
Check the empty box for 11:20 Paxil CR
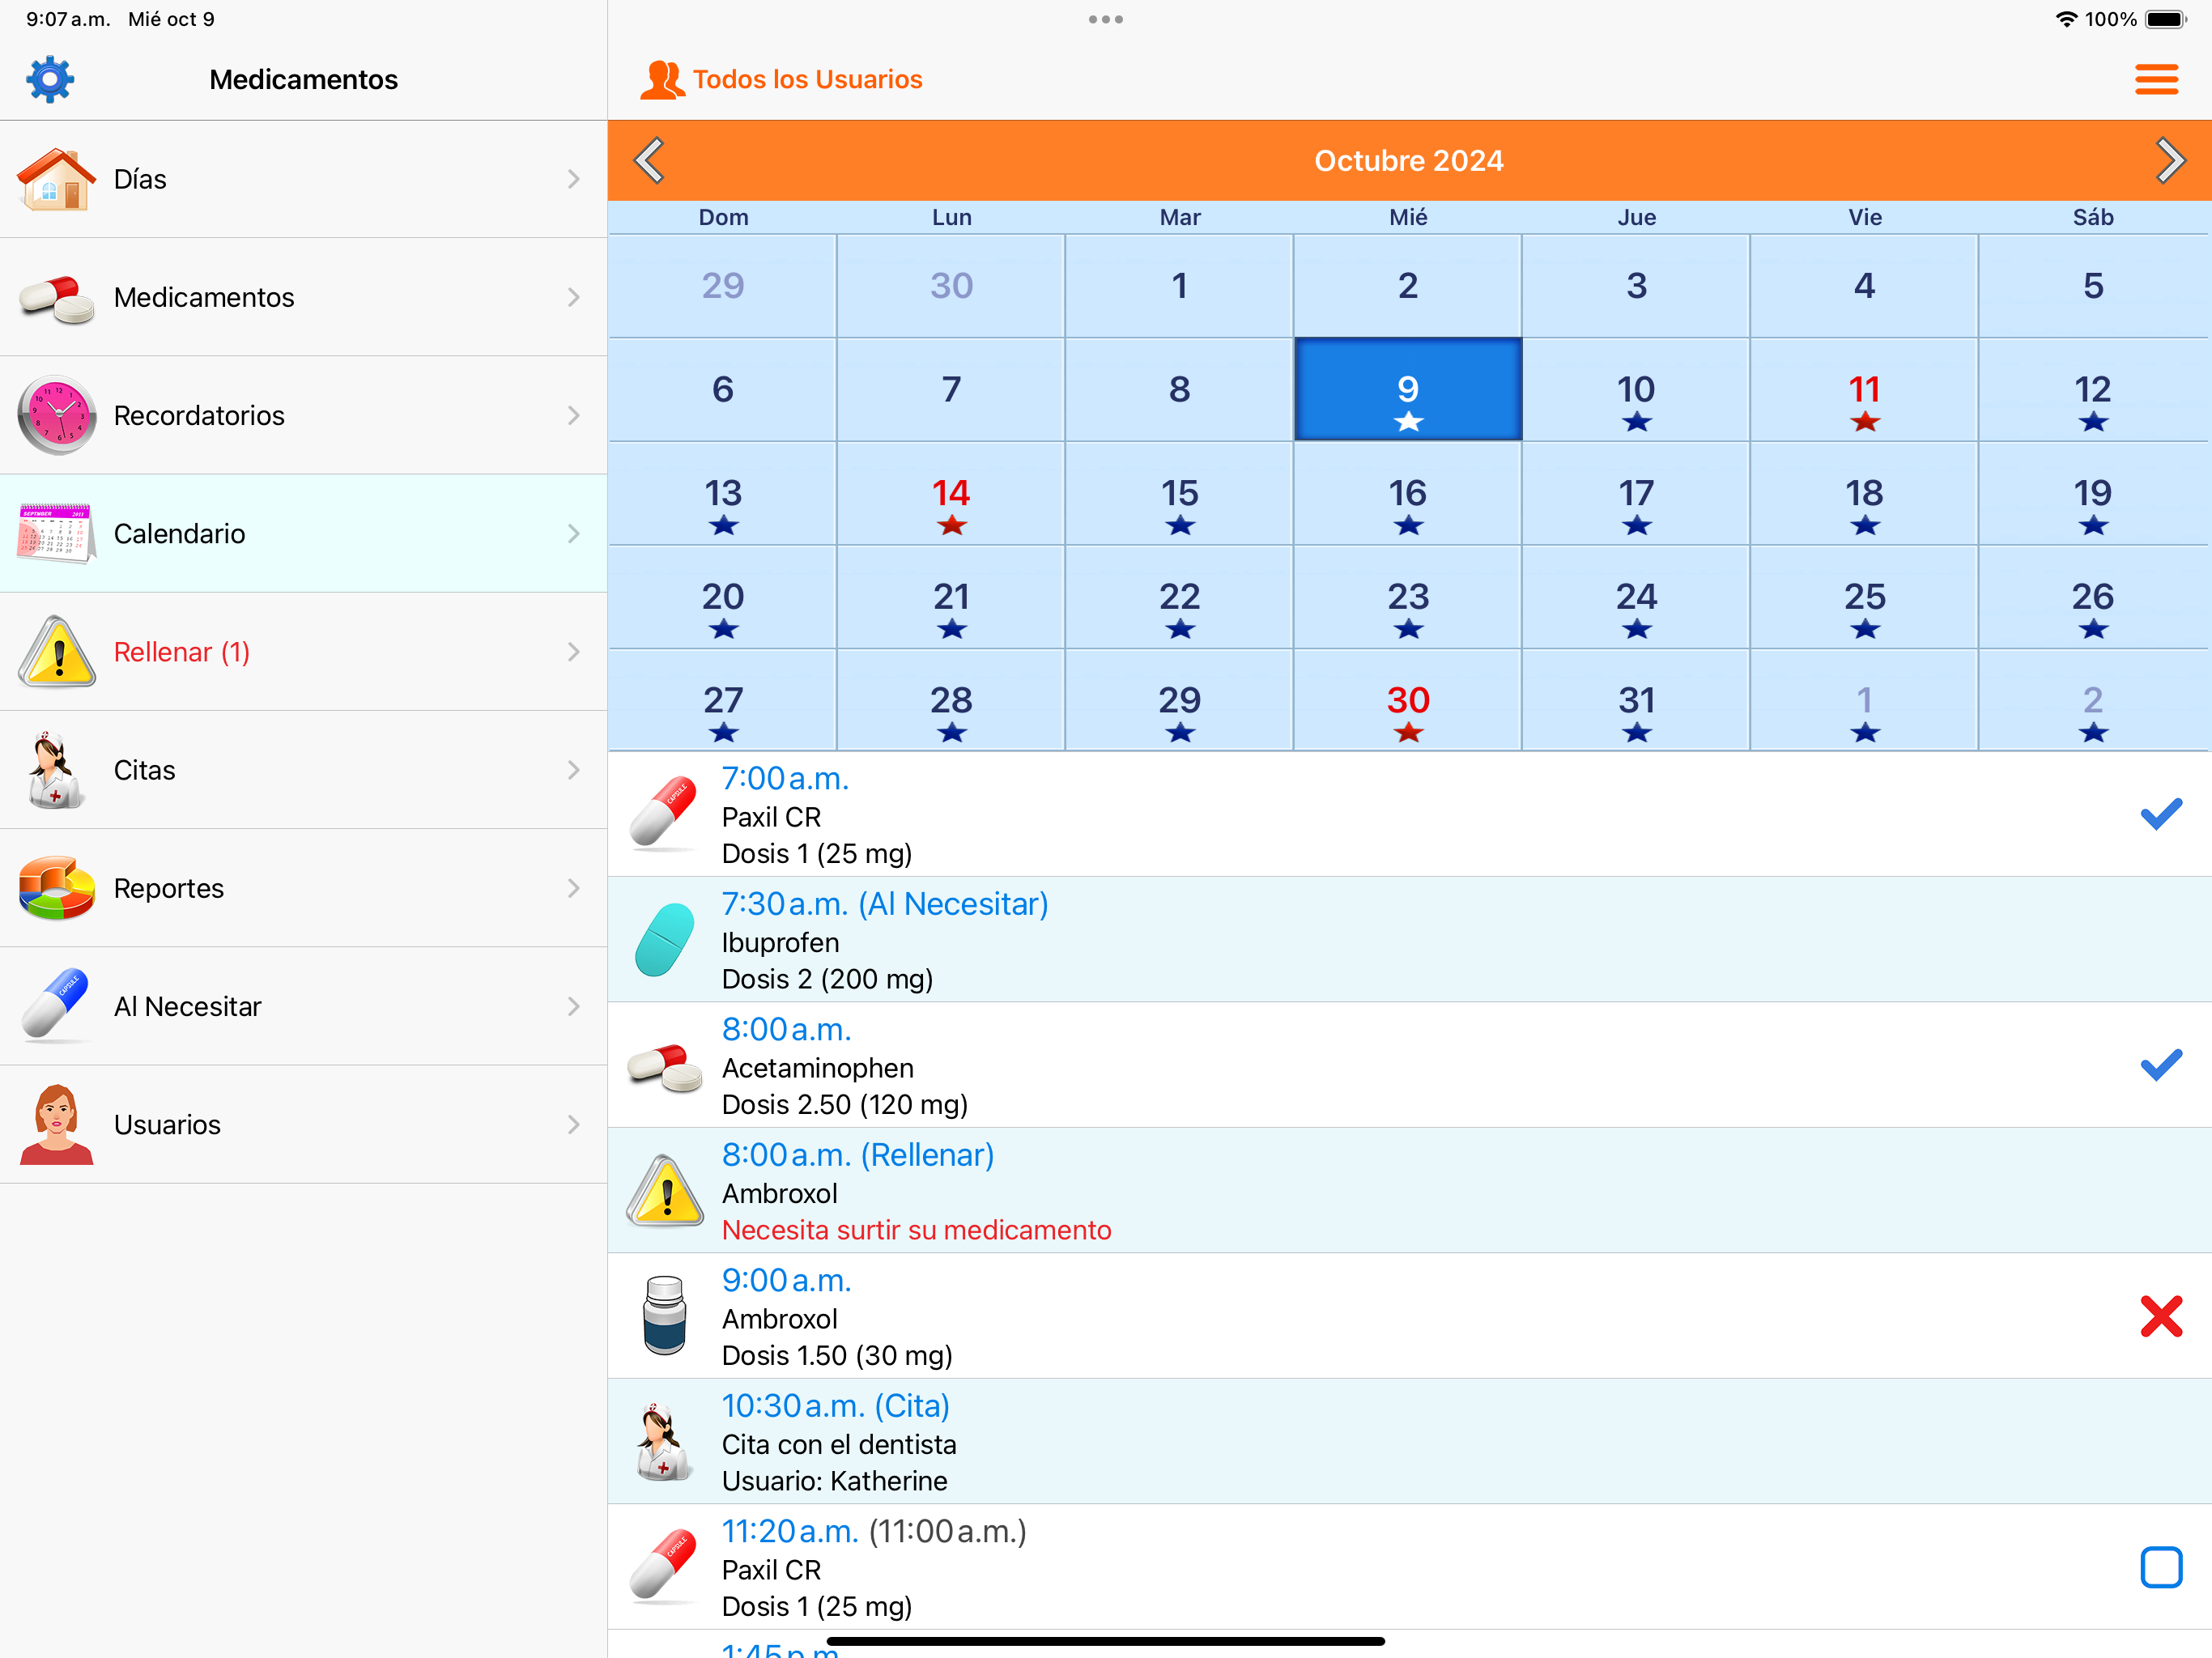tap(2159, 1567)
